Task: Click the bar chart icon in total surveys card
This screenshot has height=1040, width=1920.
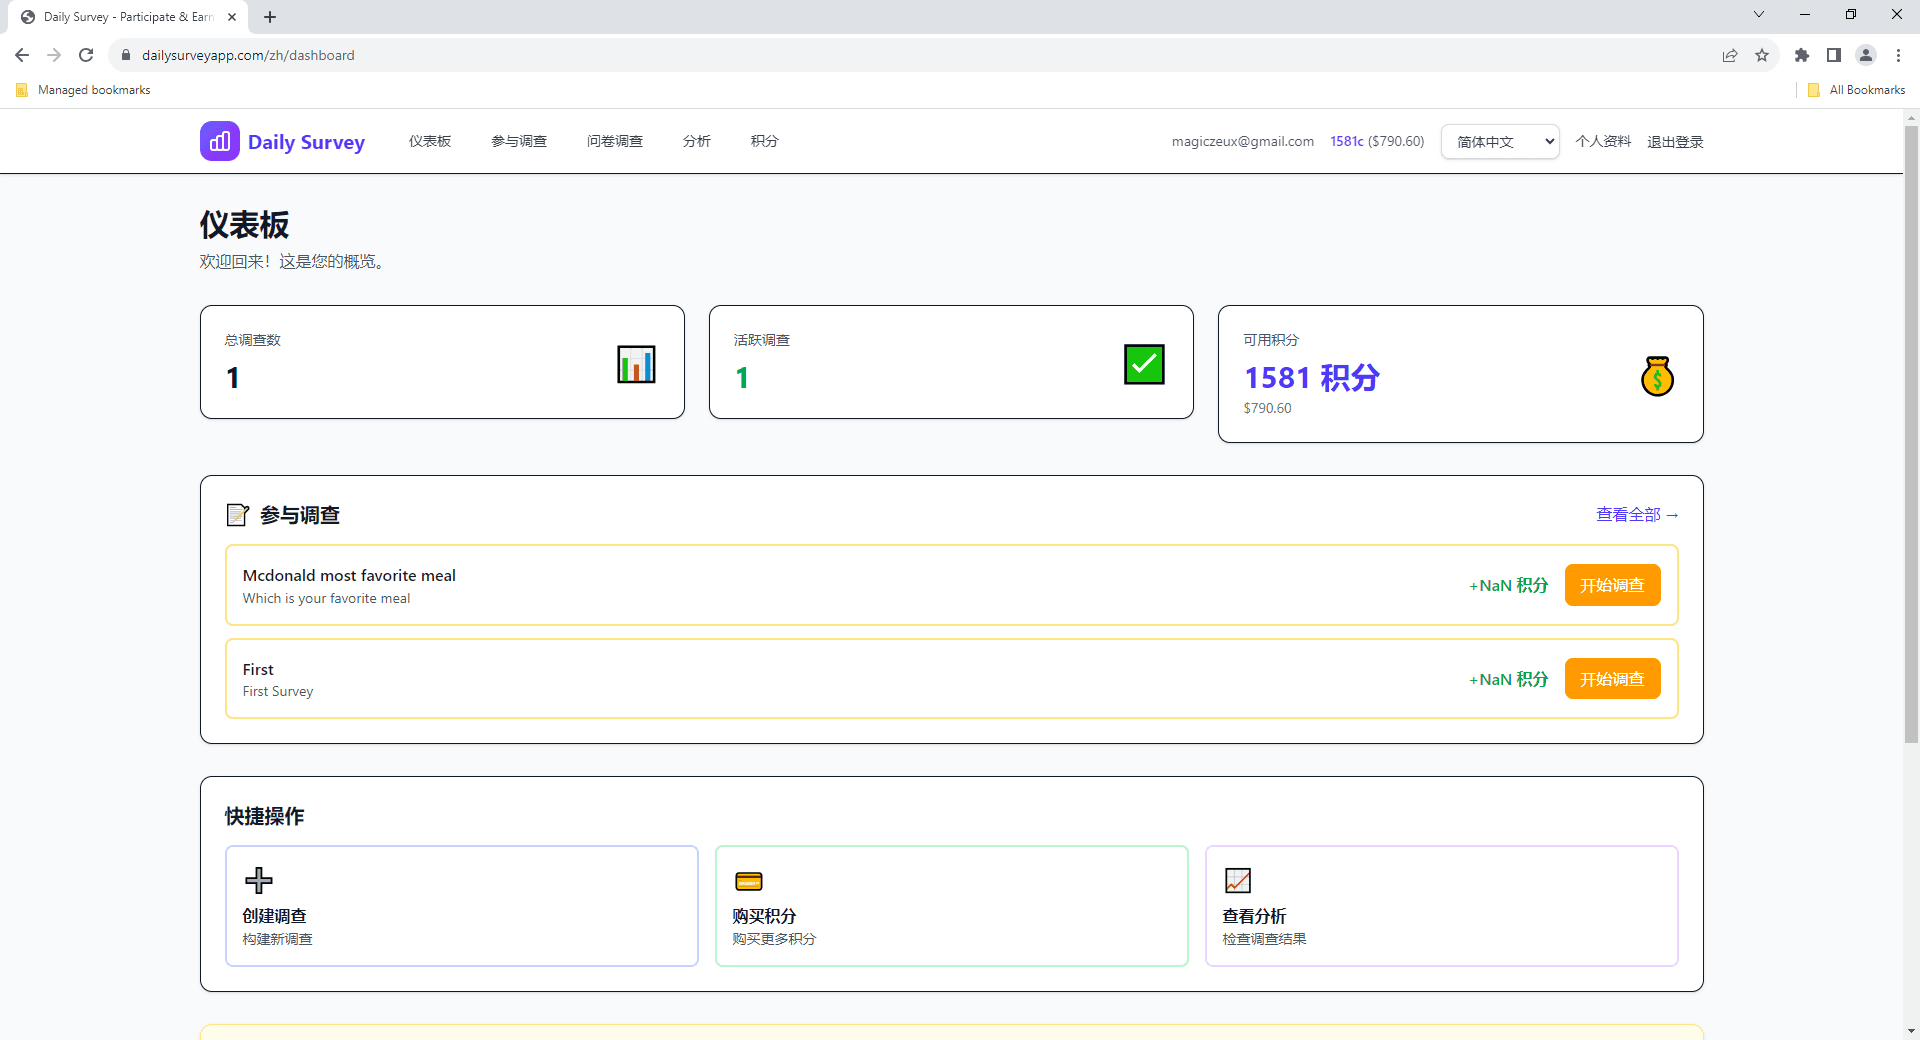Action: 636,364
